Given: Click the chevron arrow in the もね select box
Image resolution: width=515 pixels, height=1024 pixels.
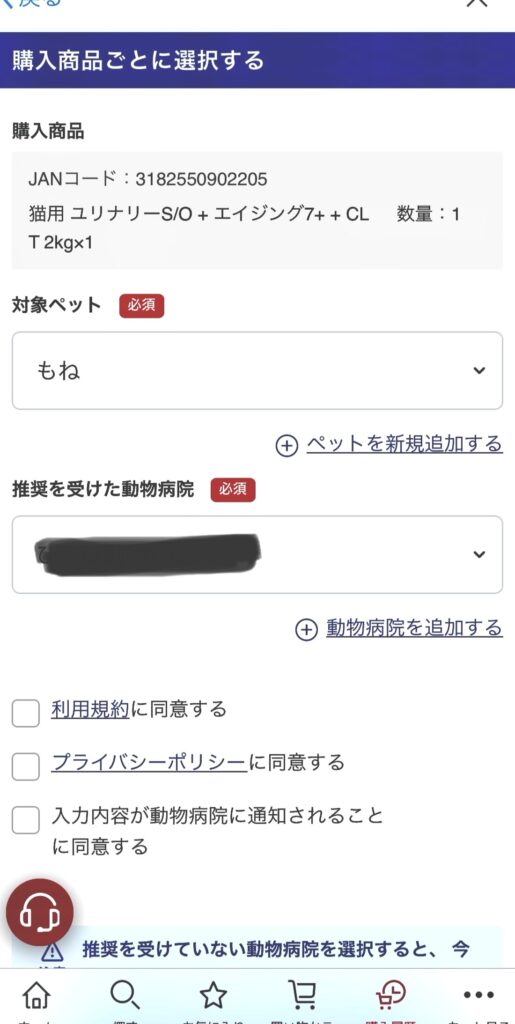Looking at the screenshot, I should tap(479, 371).
